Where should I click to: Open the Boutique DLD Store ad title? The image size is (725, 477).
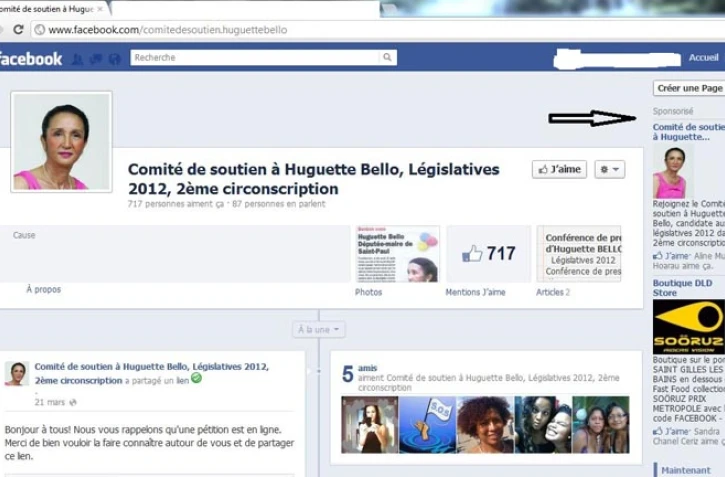(x=682, y=288)
